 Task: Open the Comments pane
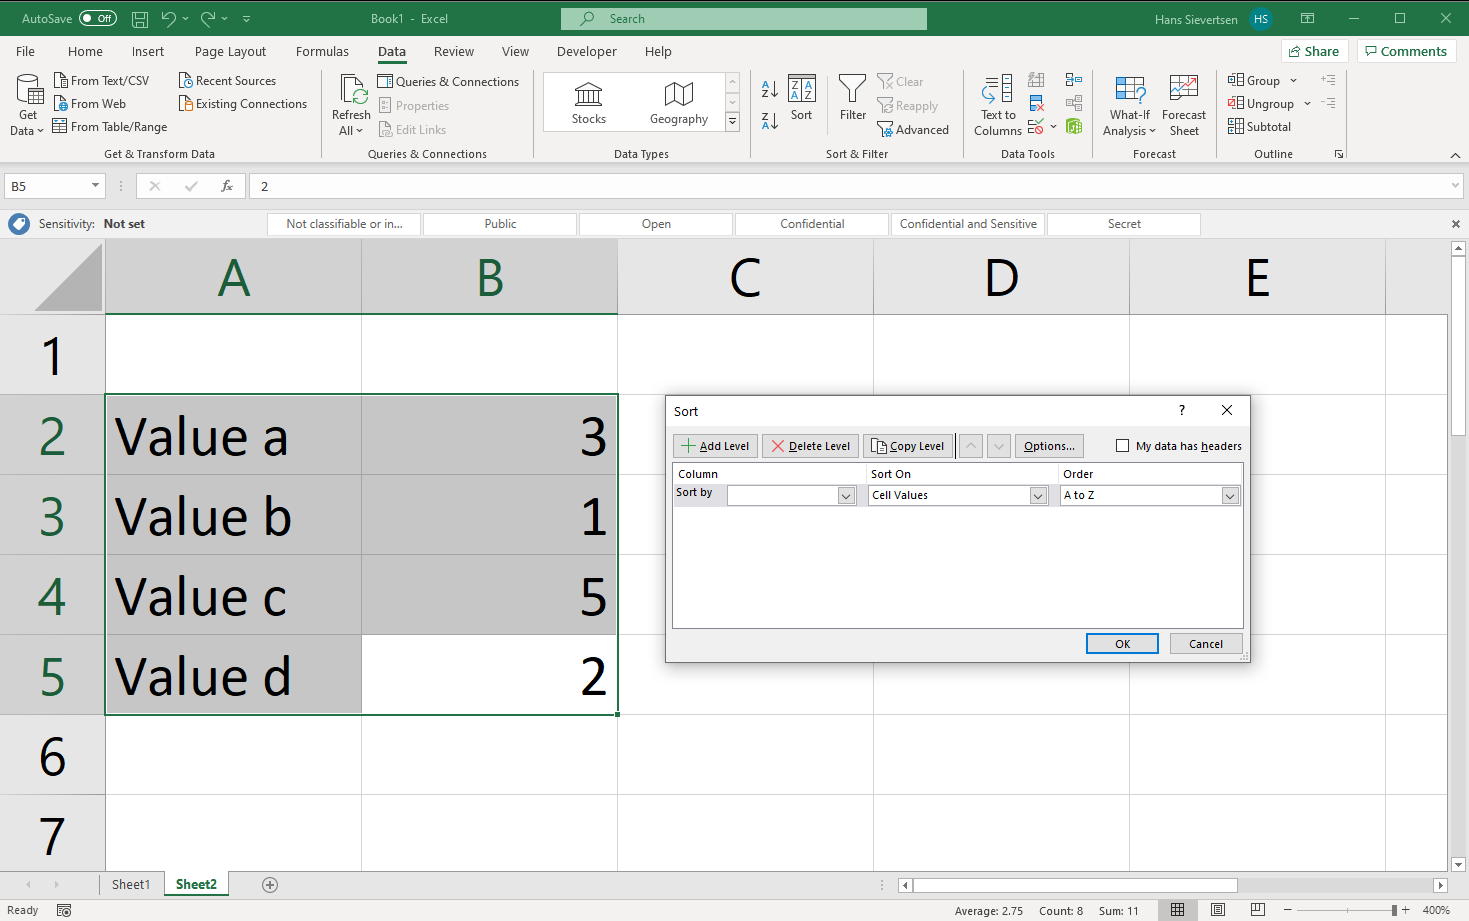(1406, 51)
